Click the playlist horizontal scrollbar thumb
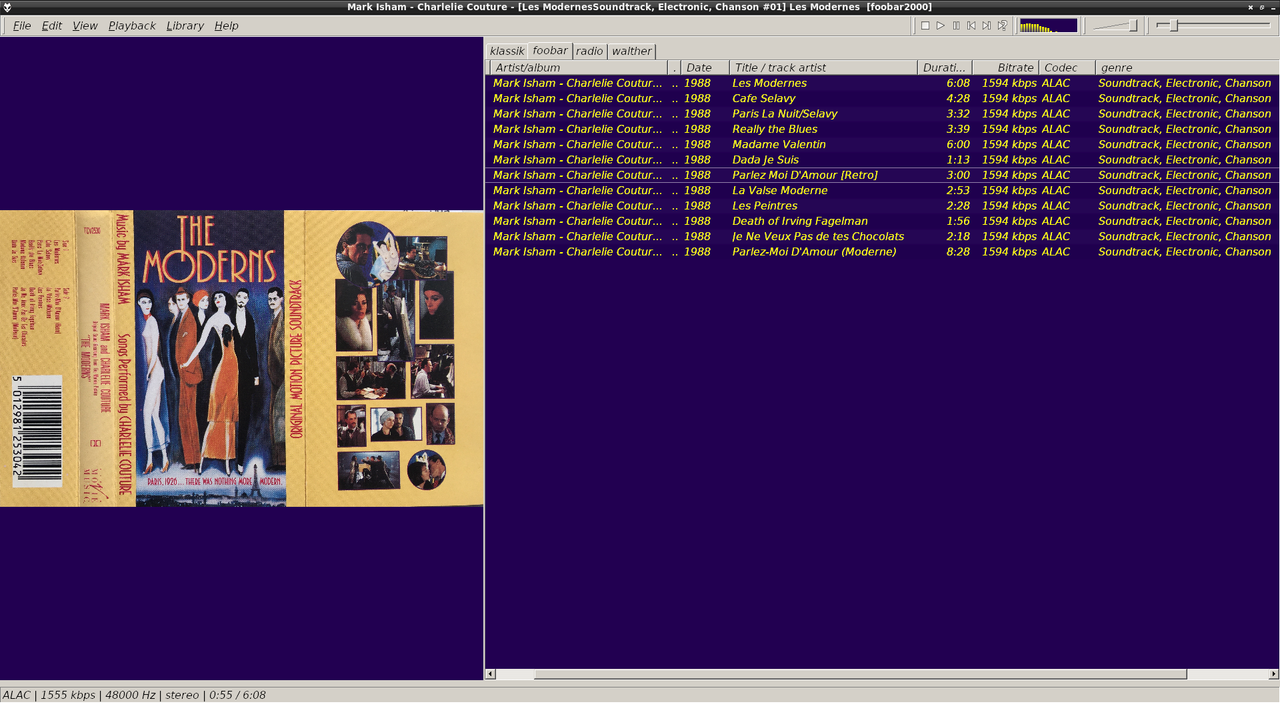Viewport: 1280px width, 703px height. 860,674
